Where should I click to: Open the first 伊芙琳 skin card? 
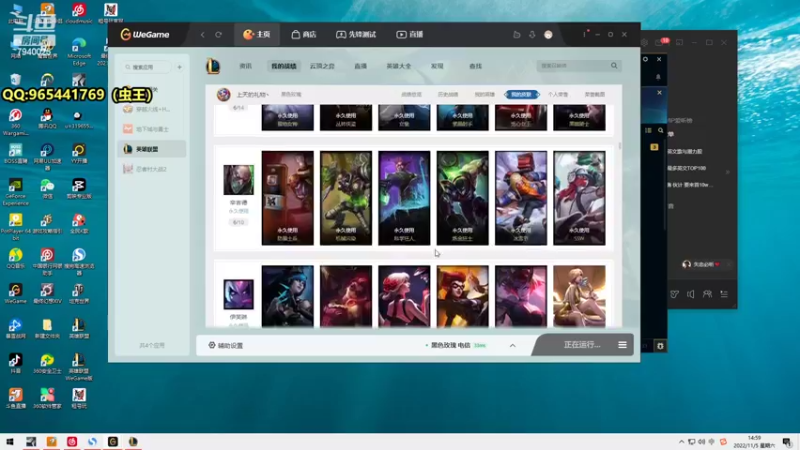[x=288, y=296]
